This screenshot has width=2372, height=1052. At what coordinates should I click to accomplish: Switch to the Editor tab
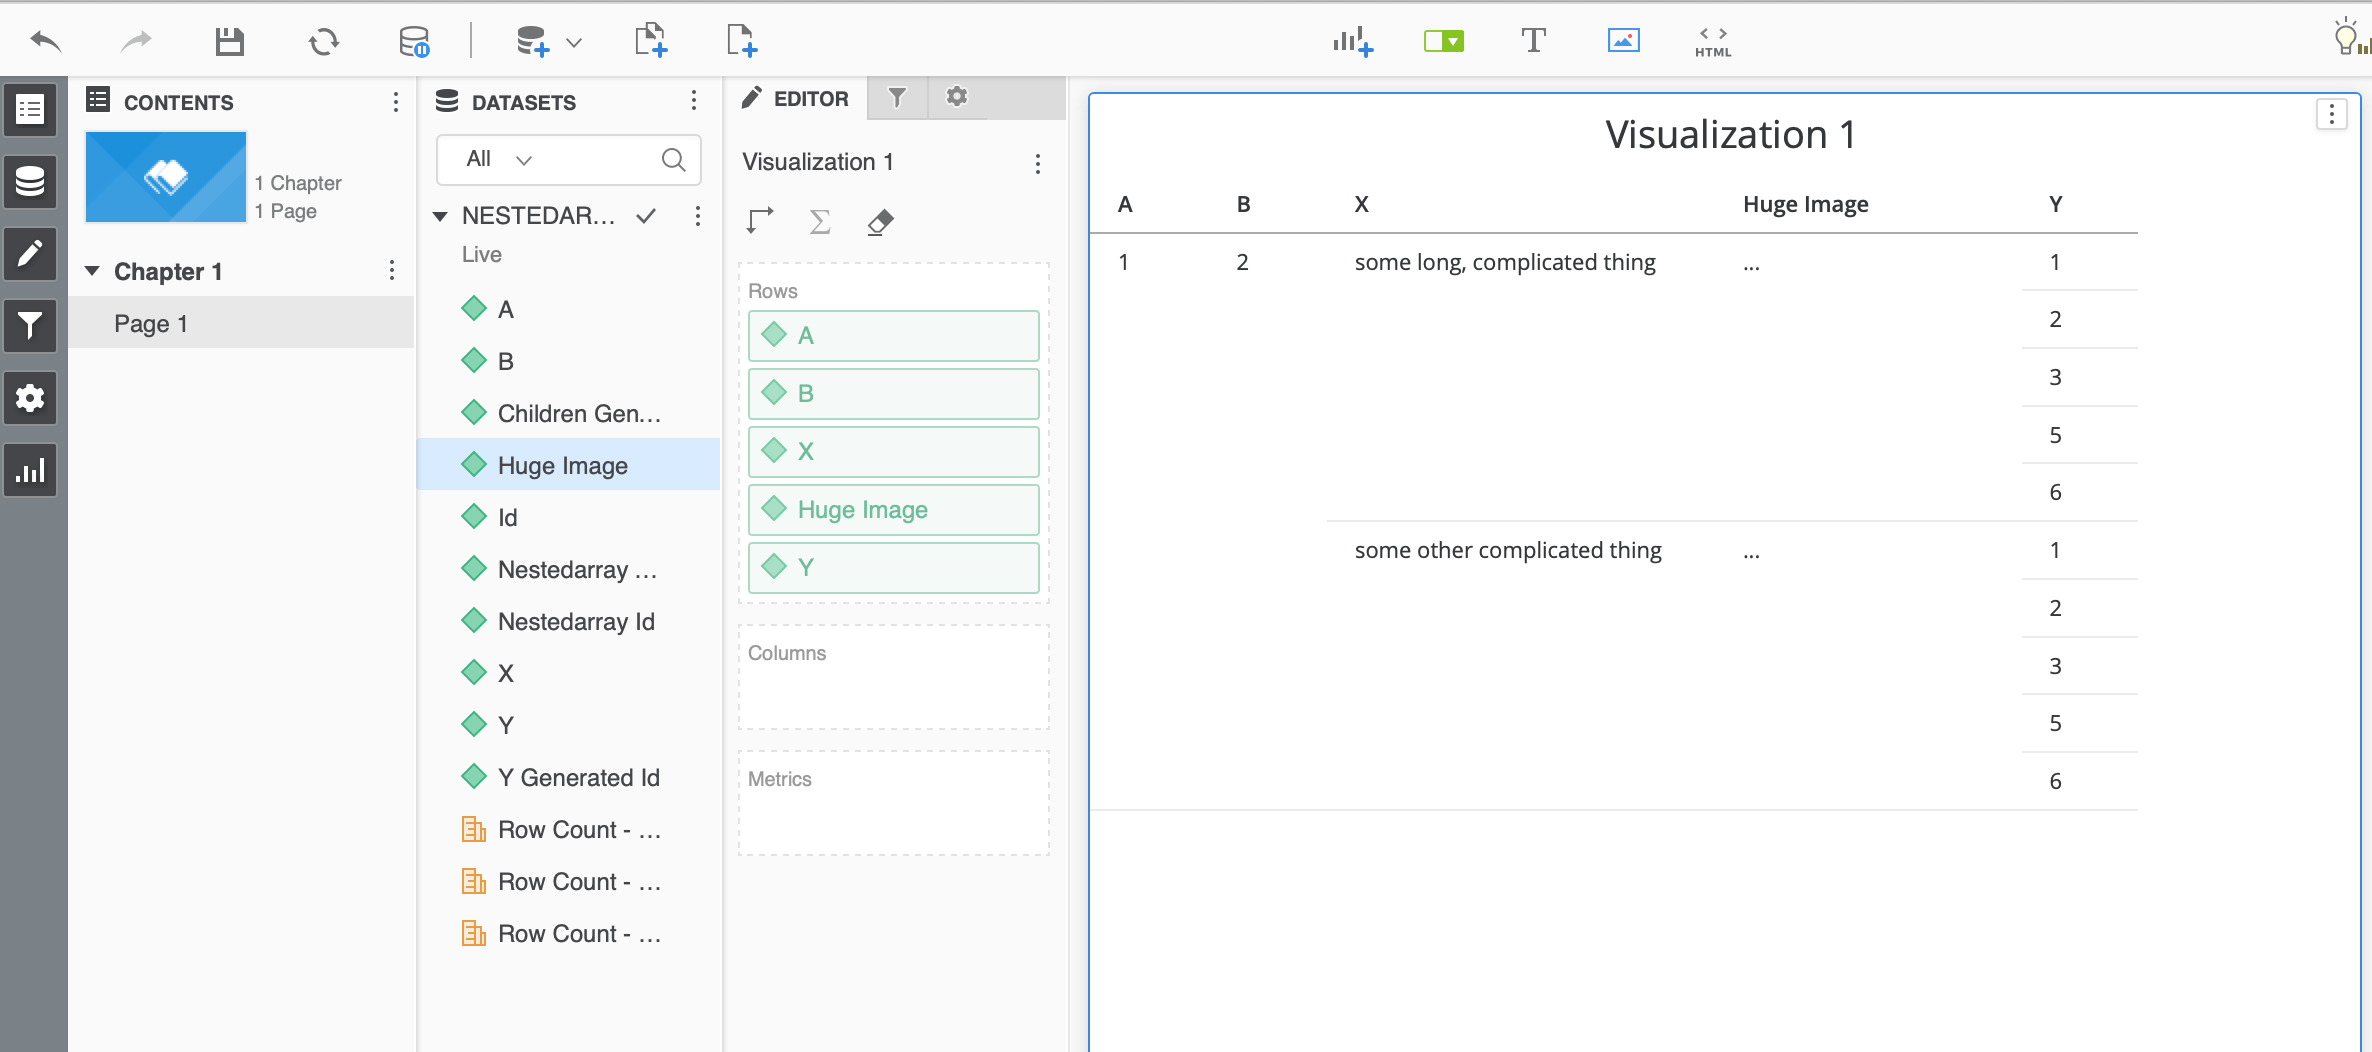796,98
